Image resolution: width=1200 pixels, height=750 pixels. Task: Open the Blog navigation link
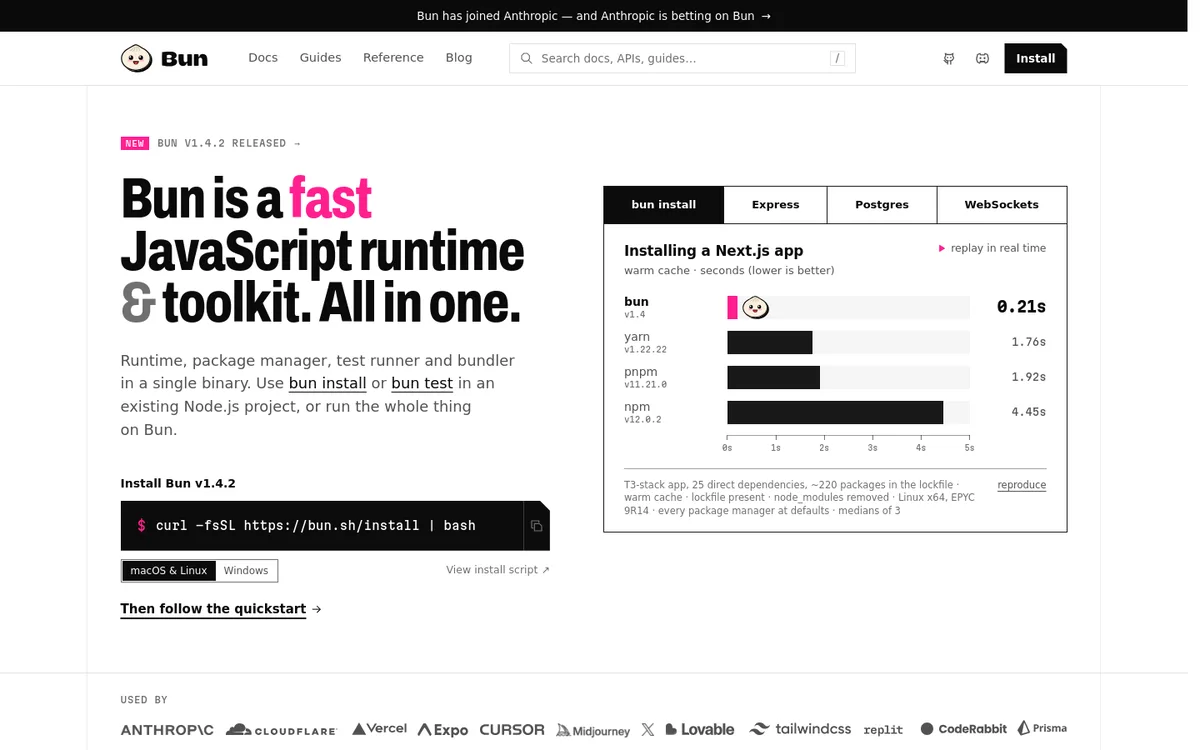459,58
